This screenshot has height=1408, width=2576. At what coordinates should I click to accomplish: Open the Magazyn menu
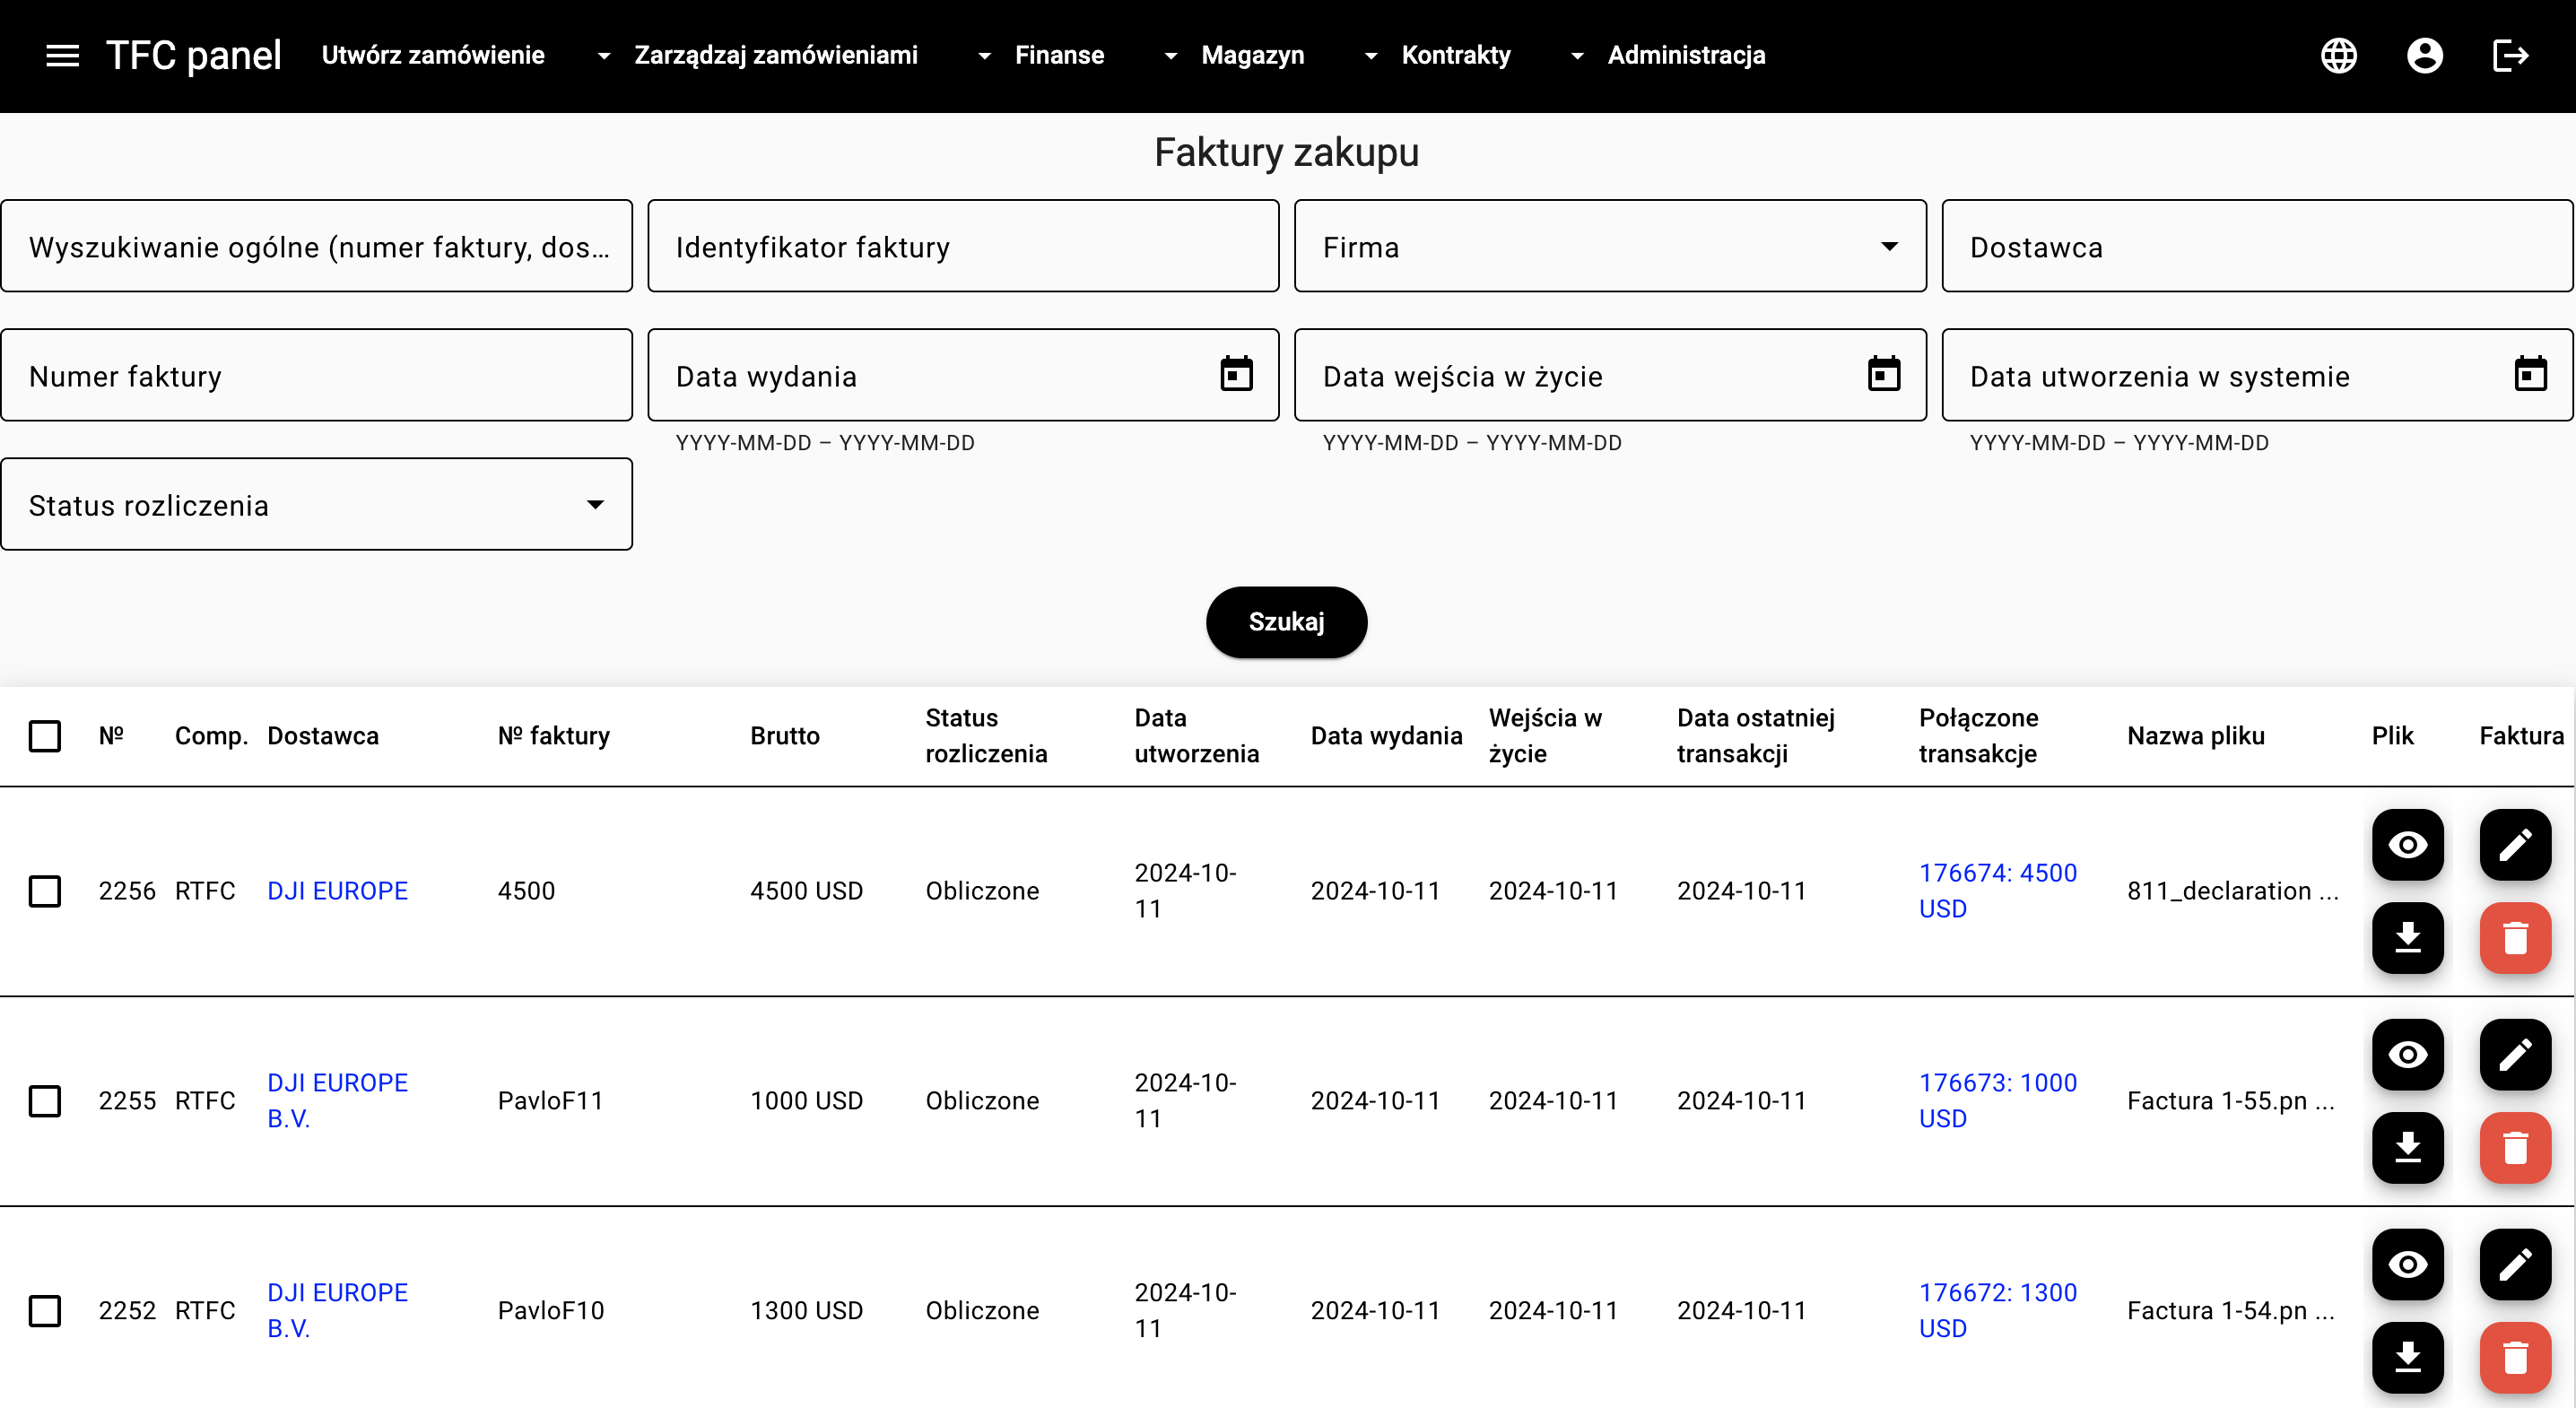1253,56
